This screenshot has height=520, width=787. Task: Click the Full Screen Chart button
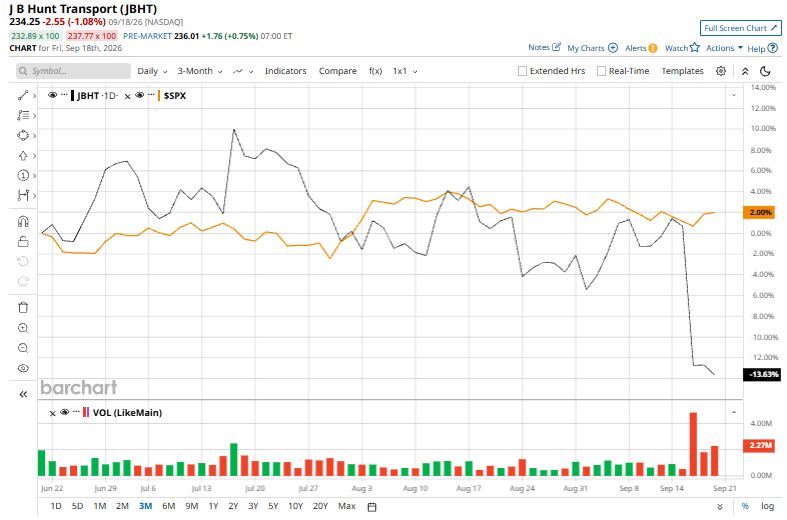click(x=741, y=28)
